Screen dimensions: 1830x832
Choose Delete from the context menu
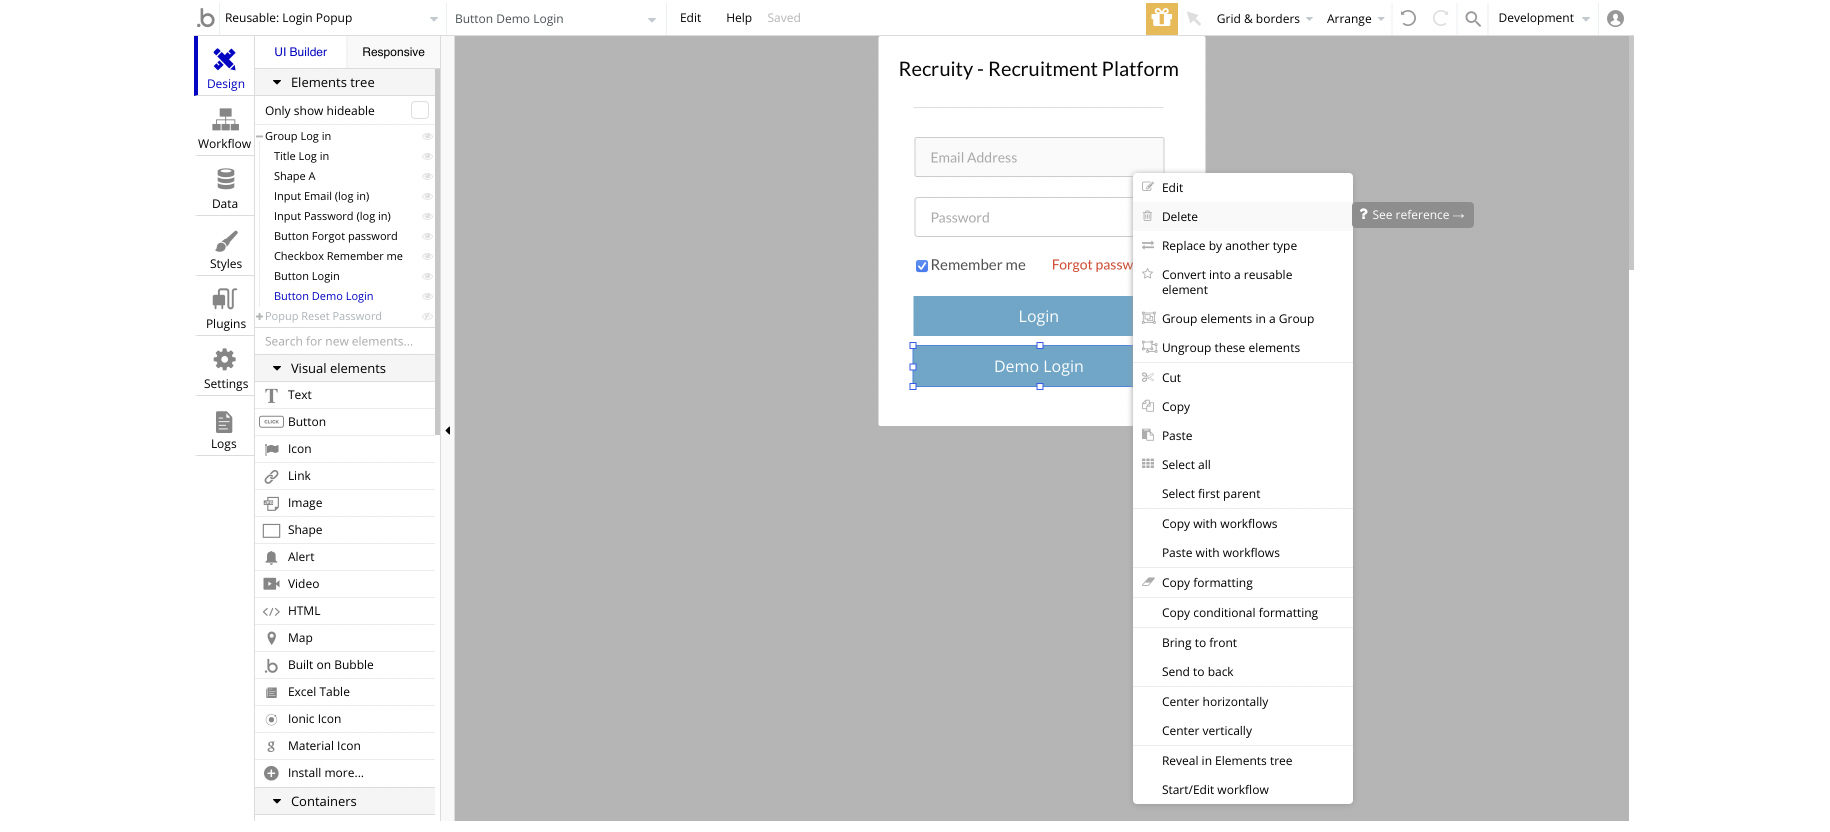coord(1180,216)
